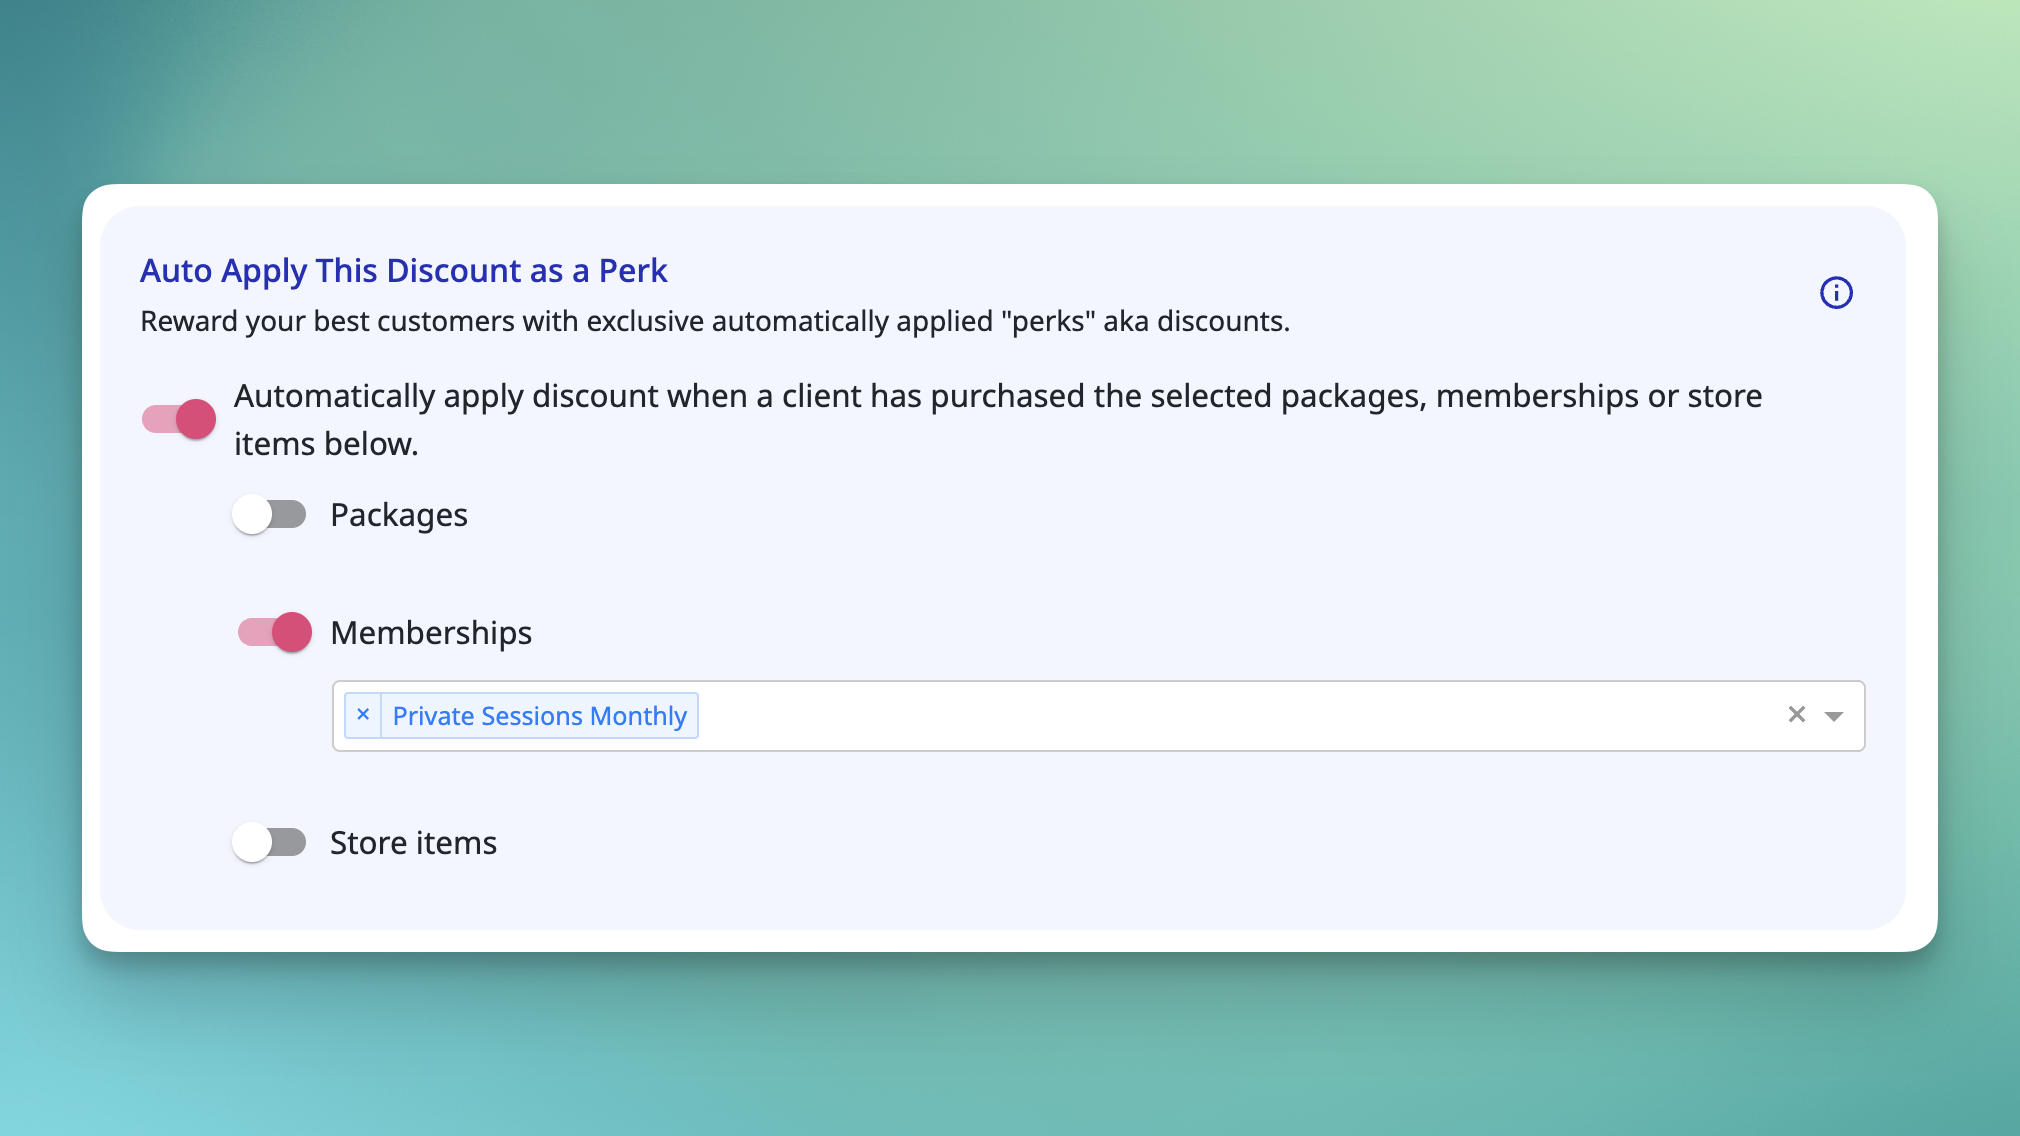Expand the memberships dropdown arrow
This screenshot has height=1136, width=2020.
pyautogui.click(x=1834, y=716)
